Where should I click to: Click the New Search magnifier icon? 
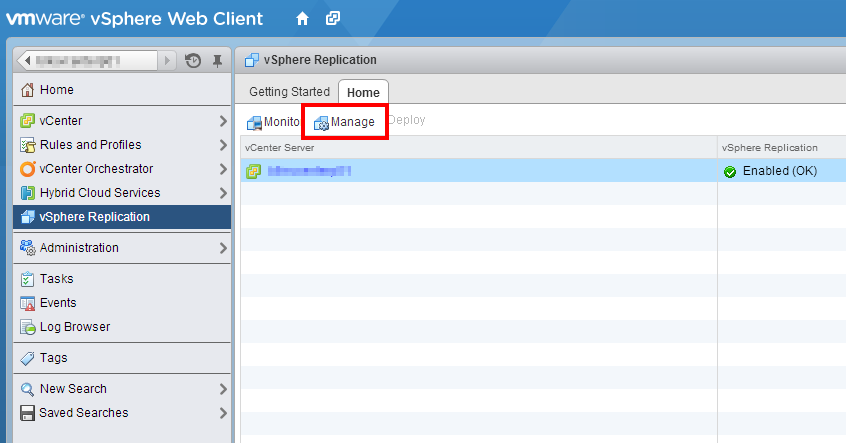click(28, 389)
